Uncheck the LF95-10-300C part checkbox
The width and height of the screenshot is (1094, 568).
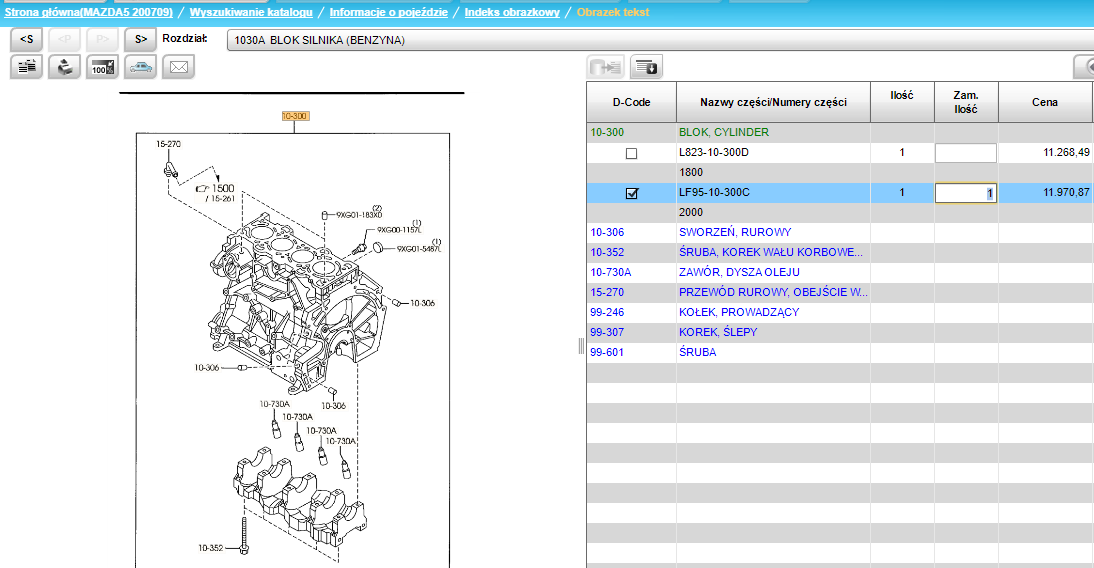pos(631,193)
